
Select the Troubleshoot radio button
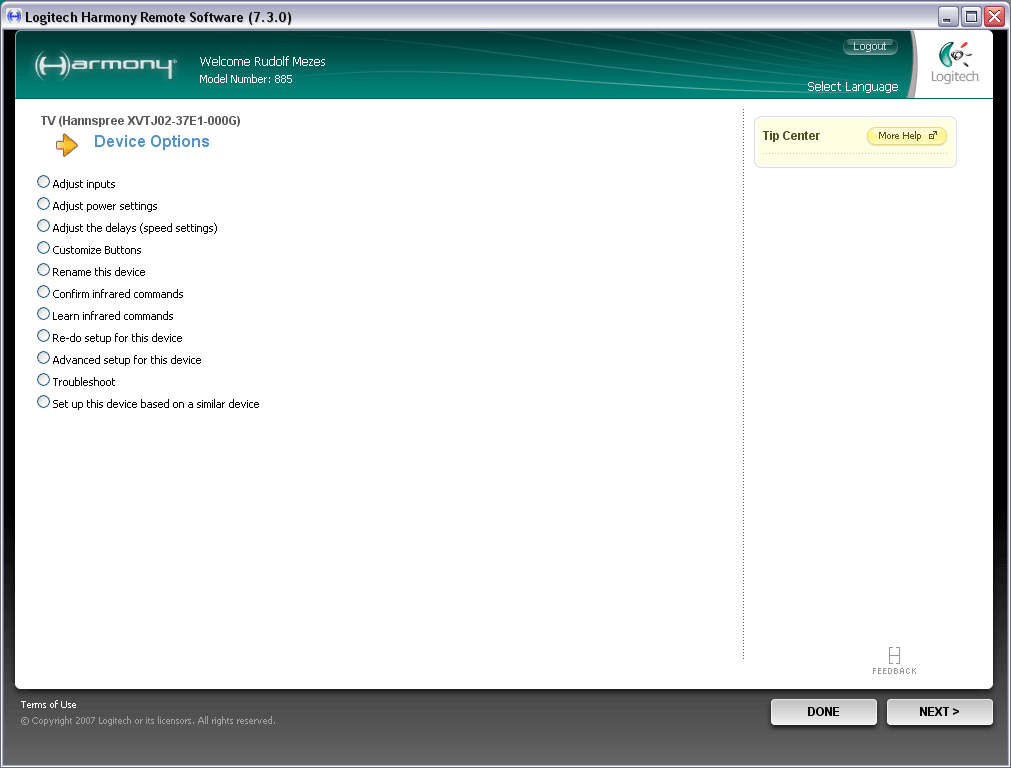click(x=43, y=379)
